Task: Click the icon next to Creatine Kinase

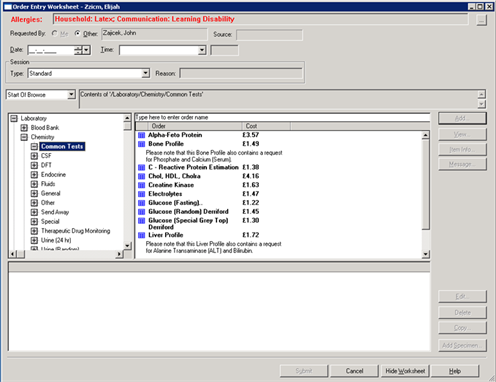Action: [141, 185]
